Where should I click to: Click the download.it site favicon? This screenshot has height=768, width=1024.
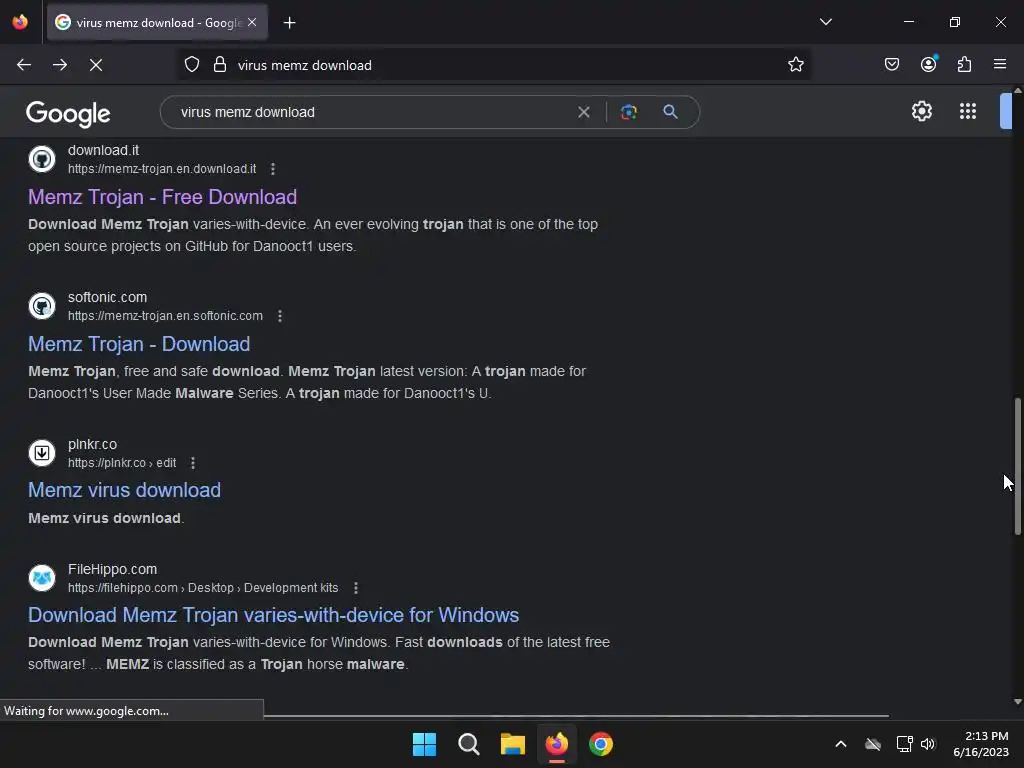(x=42, y=159)
